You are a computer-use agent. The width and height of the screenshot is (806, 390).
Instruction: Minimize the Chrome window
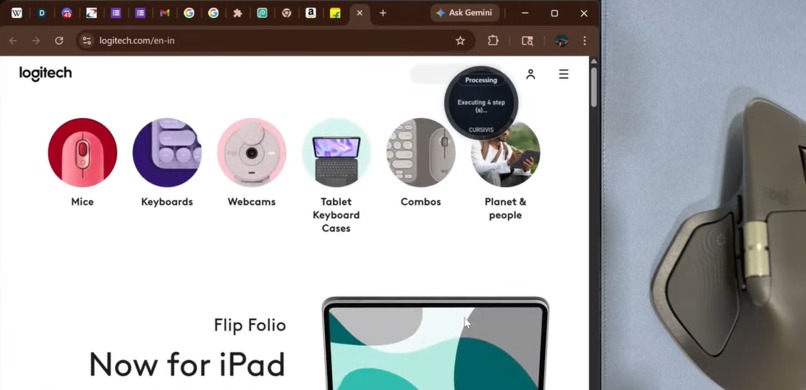(525, 13)
